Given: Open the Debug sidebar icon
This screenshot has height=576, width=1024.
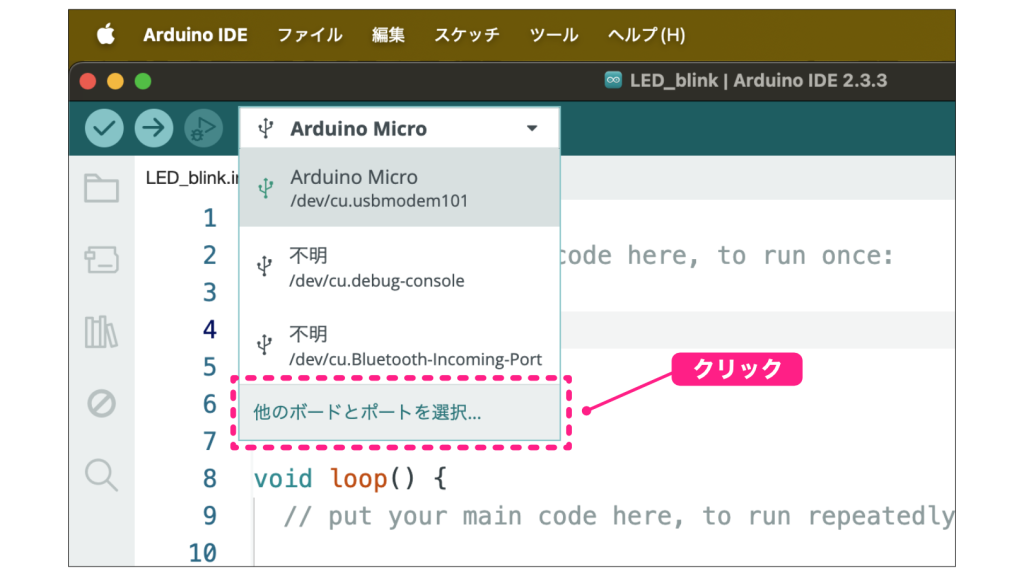Looking at the screenshot, I should pos(101,404).
